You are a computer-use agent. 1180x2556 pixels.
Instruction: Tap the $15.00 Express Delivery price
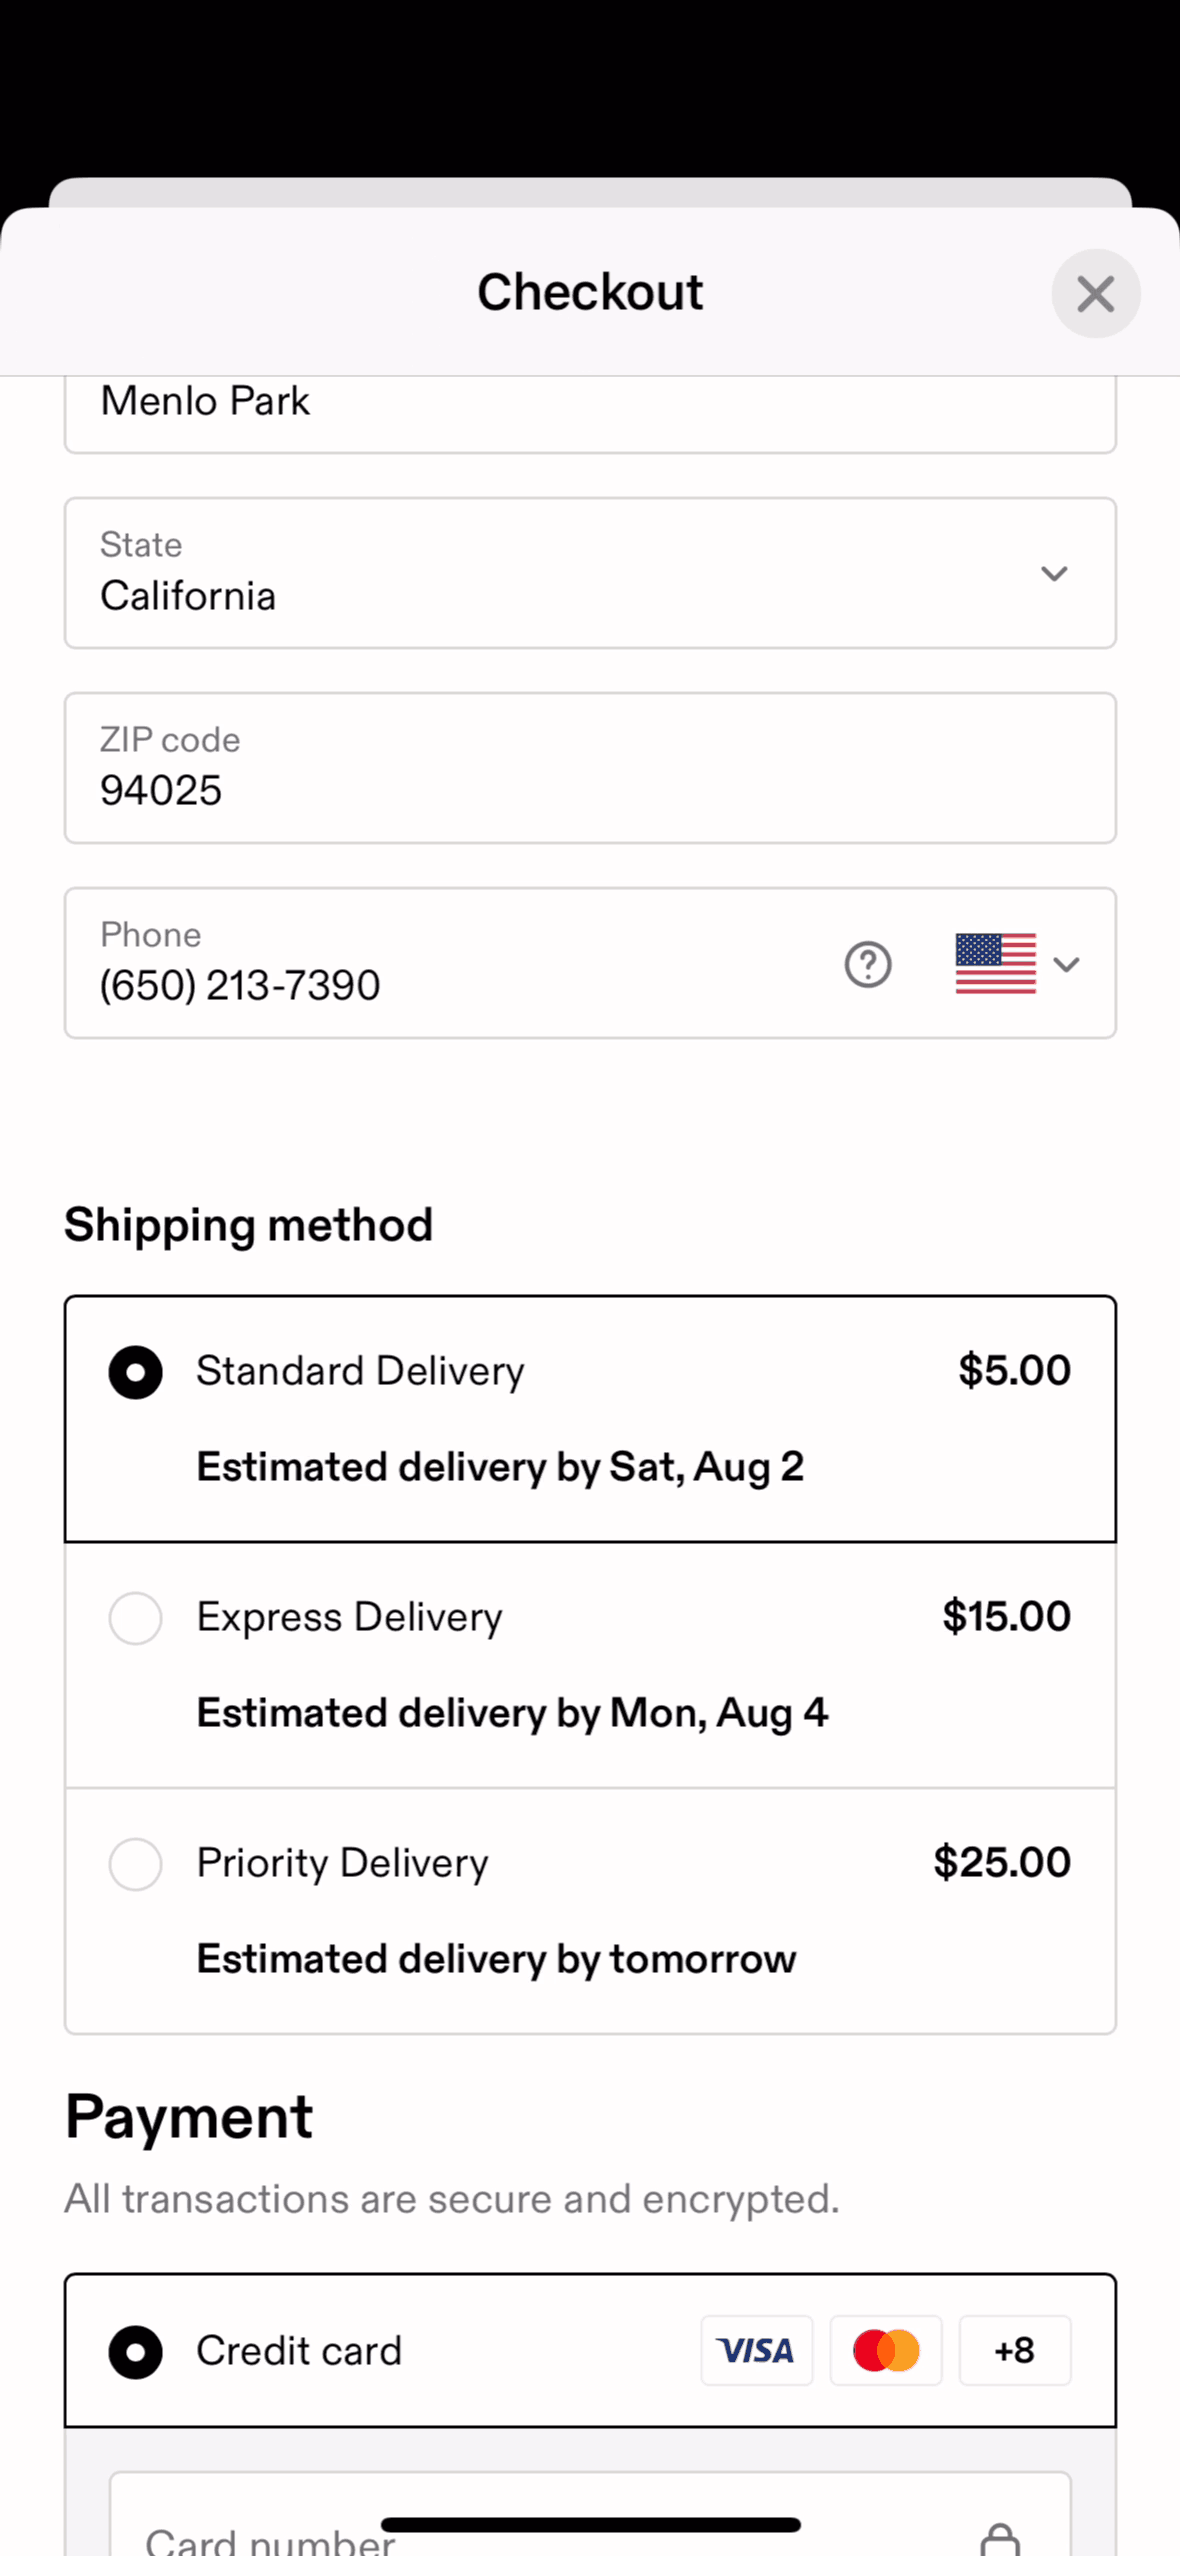(1006, 1617)
